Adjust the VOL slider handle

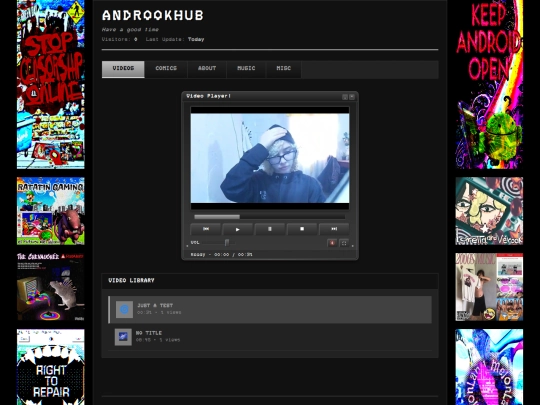point(227,243)
